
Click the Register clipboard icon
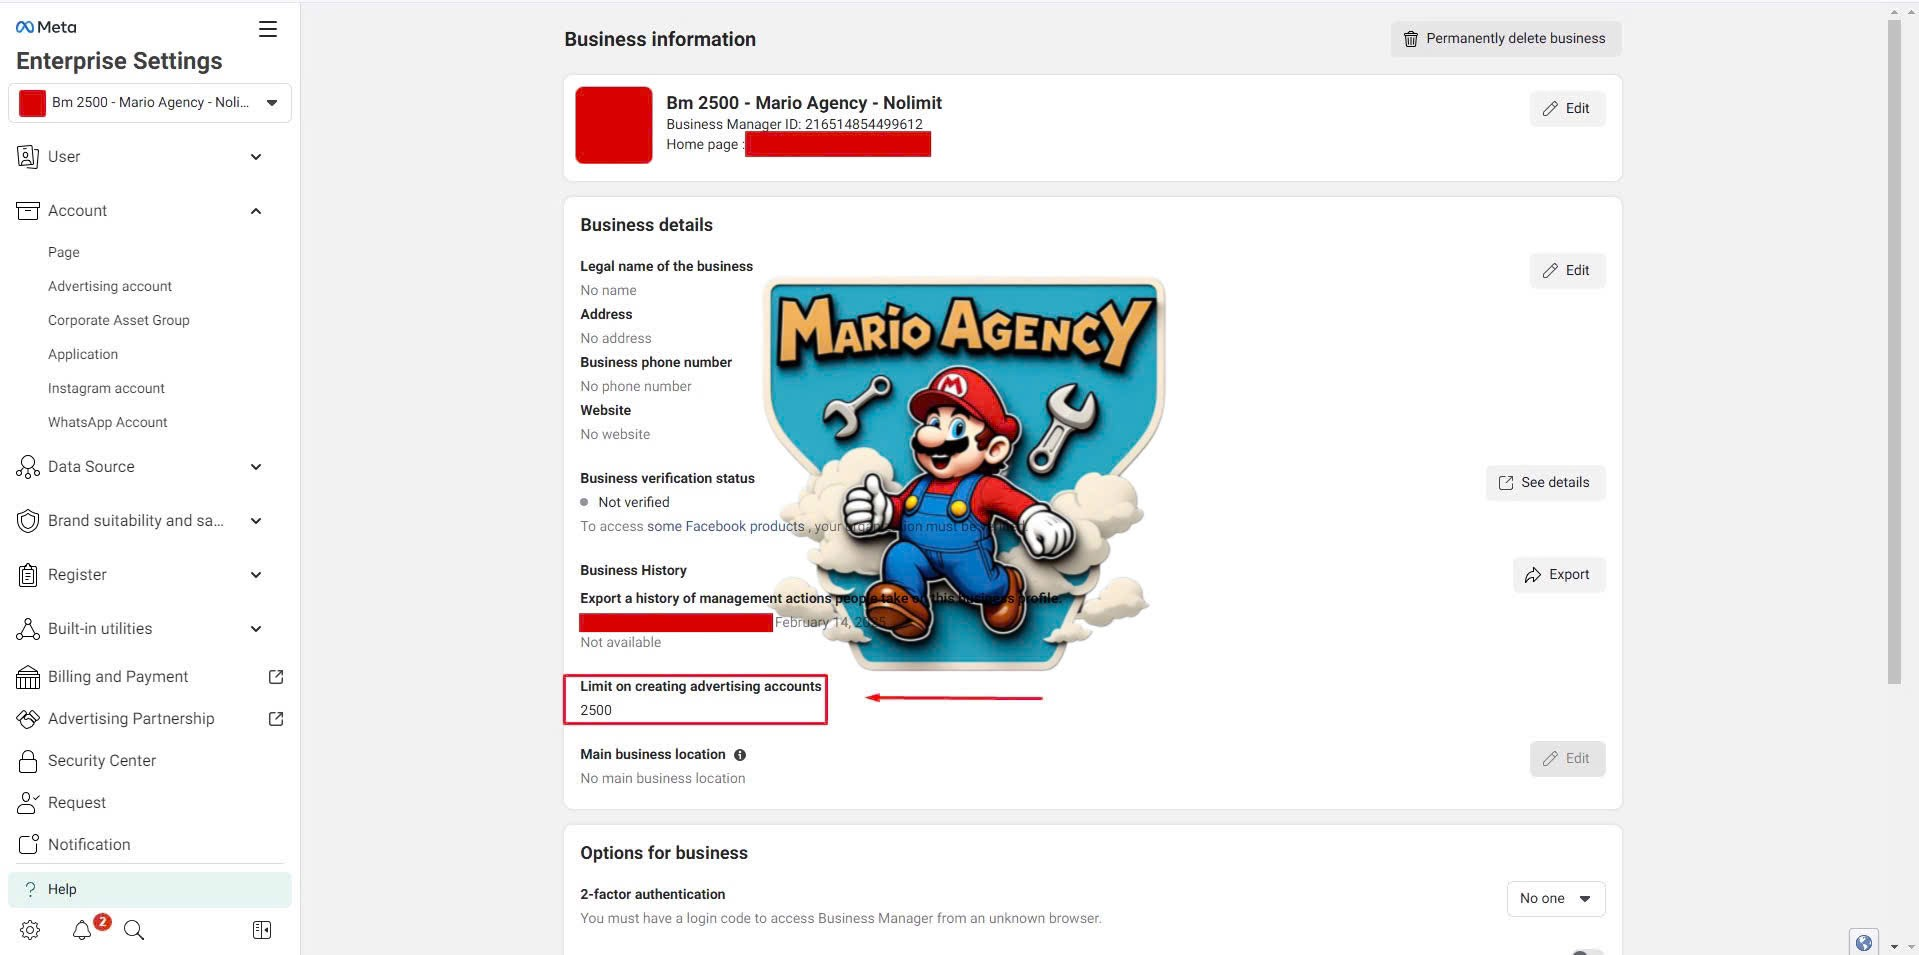(x=28, y=575)
